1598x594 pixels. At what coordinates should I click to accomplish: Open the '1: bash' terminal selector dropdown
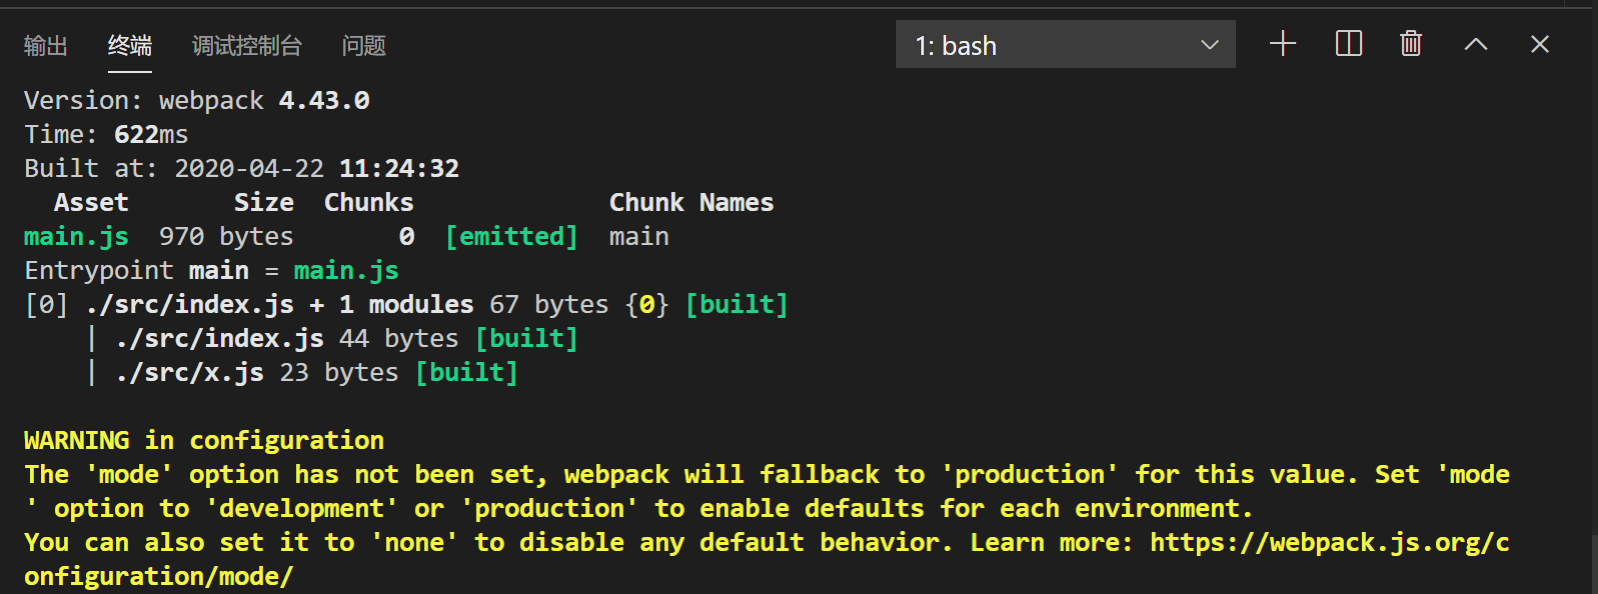click(1066, 45)
